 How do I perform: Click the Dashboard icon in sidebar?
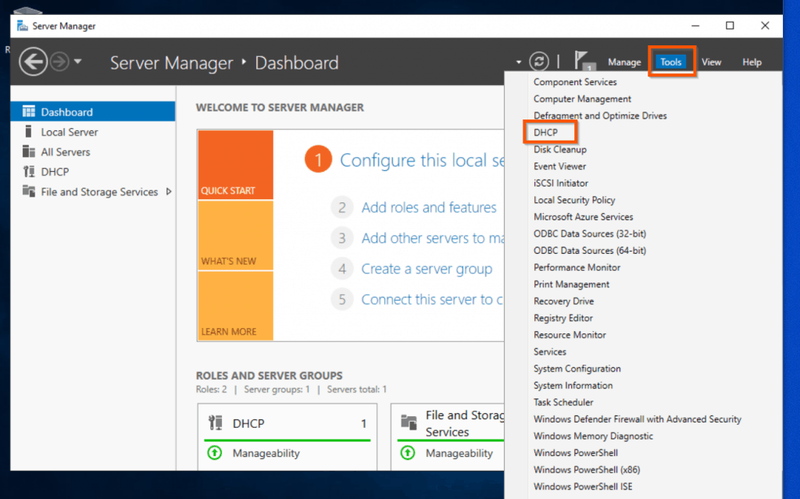29,111
